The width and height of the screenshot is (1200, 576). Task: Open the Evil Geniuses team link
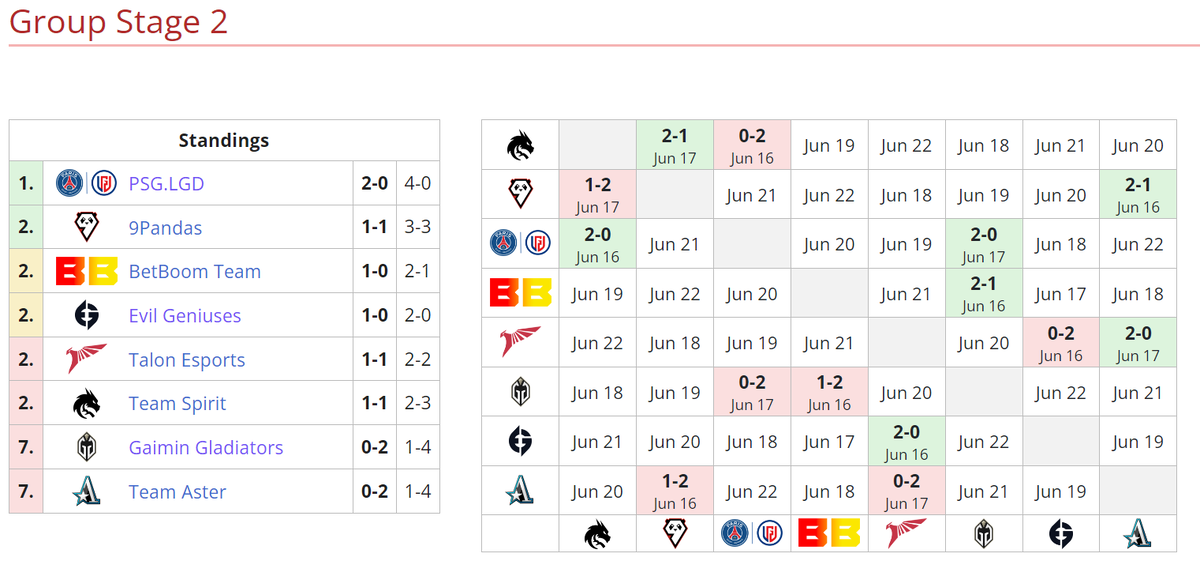(185, 316)
